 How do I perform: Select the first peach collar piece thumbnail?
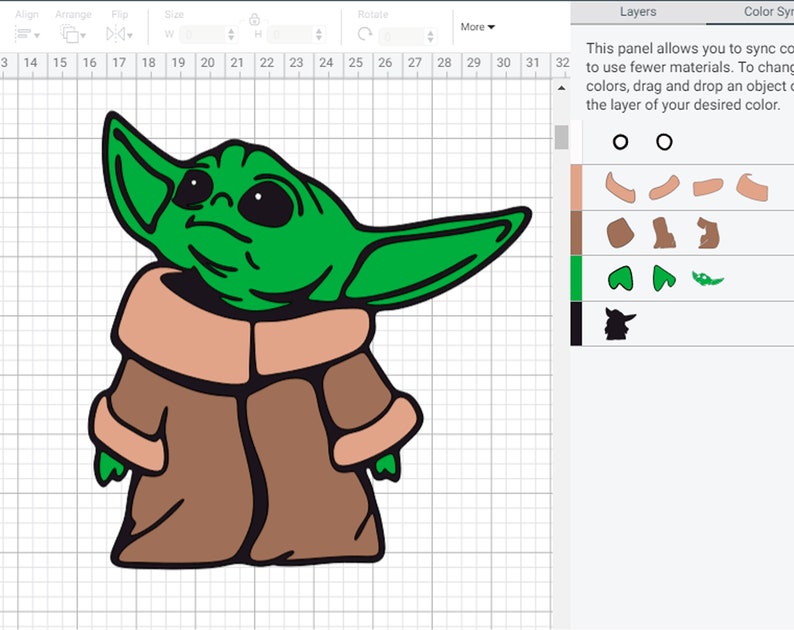click(620, 188)
